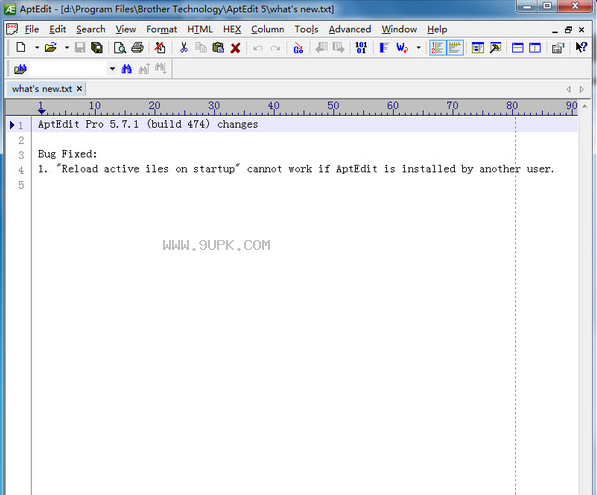
Task: Click the split vertically window icon
Action: (535, 48)
